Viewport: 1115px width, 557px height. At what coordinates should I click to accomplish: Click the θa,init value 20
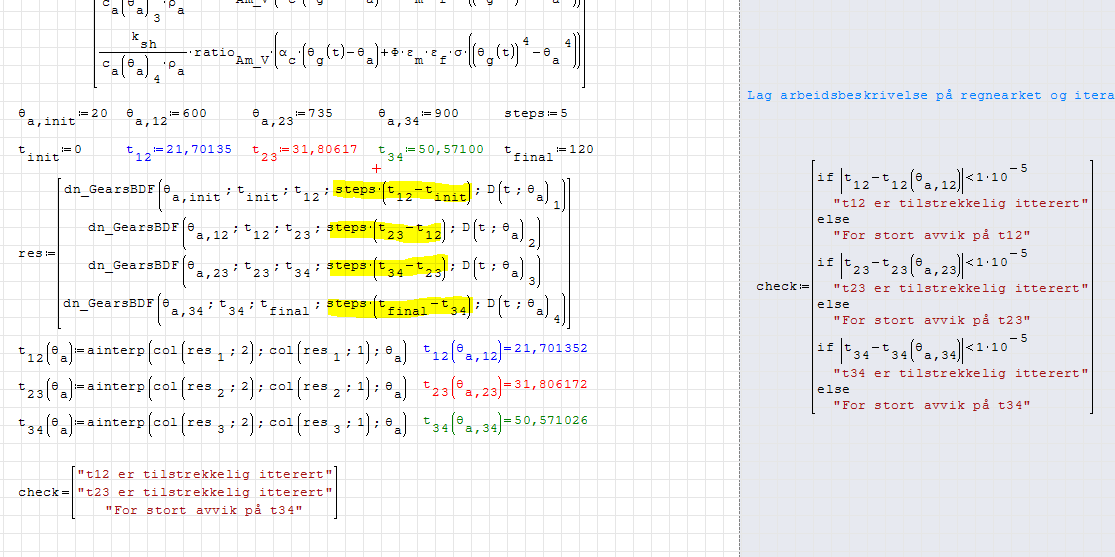pyautogui.click(x=97, y=113)
